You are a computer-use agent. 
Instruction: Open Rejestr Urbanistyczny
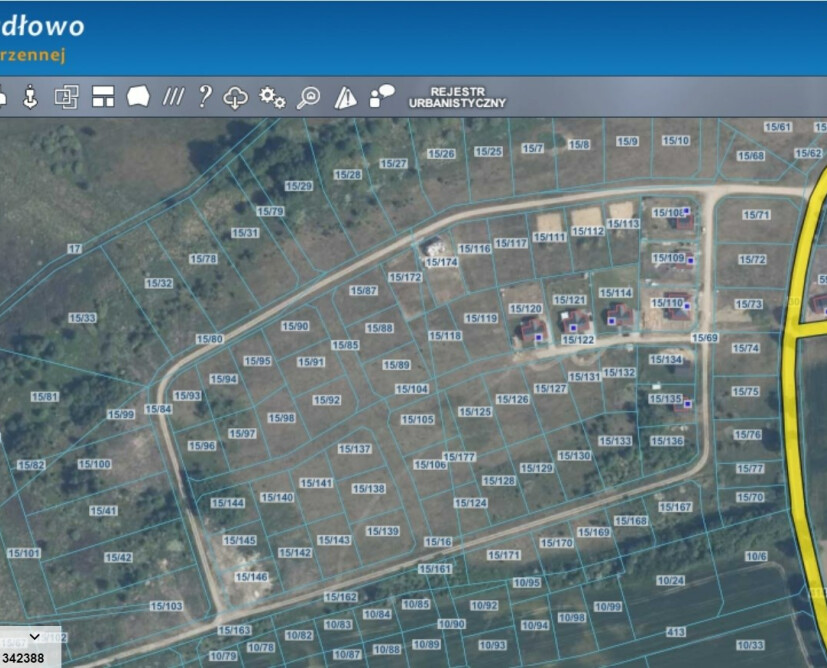(457, 97)
